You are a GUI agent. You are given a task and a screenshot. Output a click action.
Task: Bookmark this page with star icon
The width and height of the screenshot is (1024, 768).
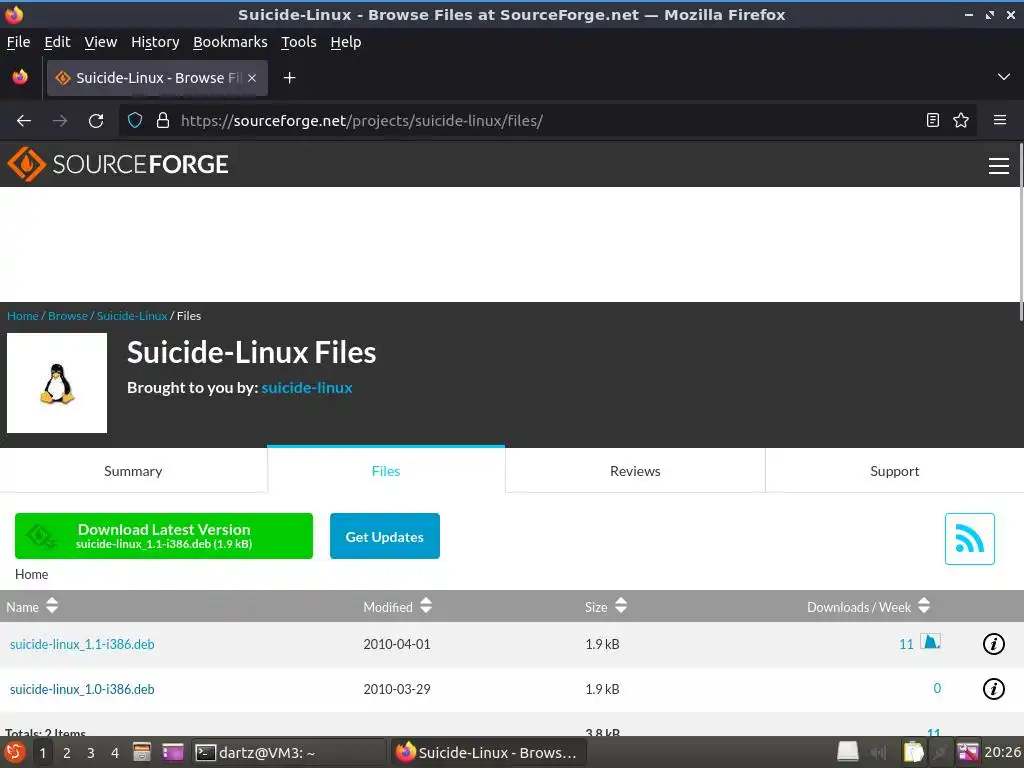point(961,120)
